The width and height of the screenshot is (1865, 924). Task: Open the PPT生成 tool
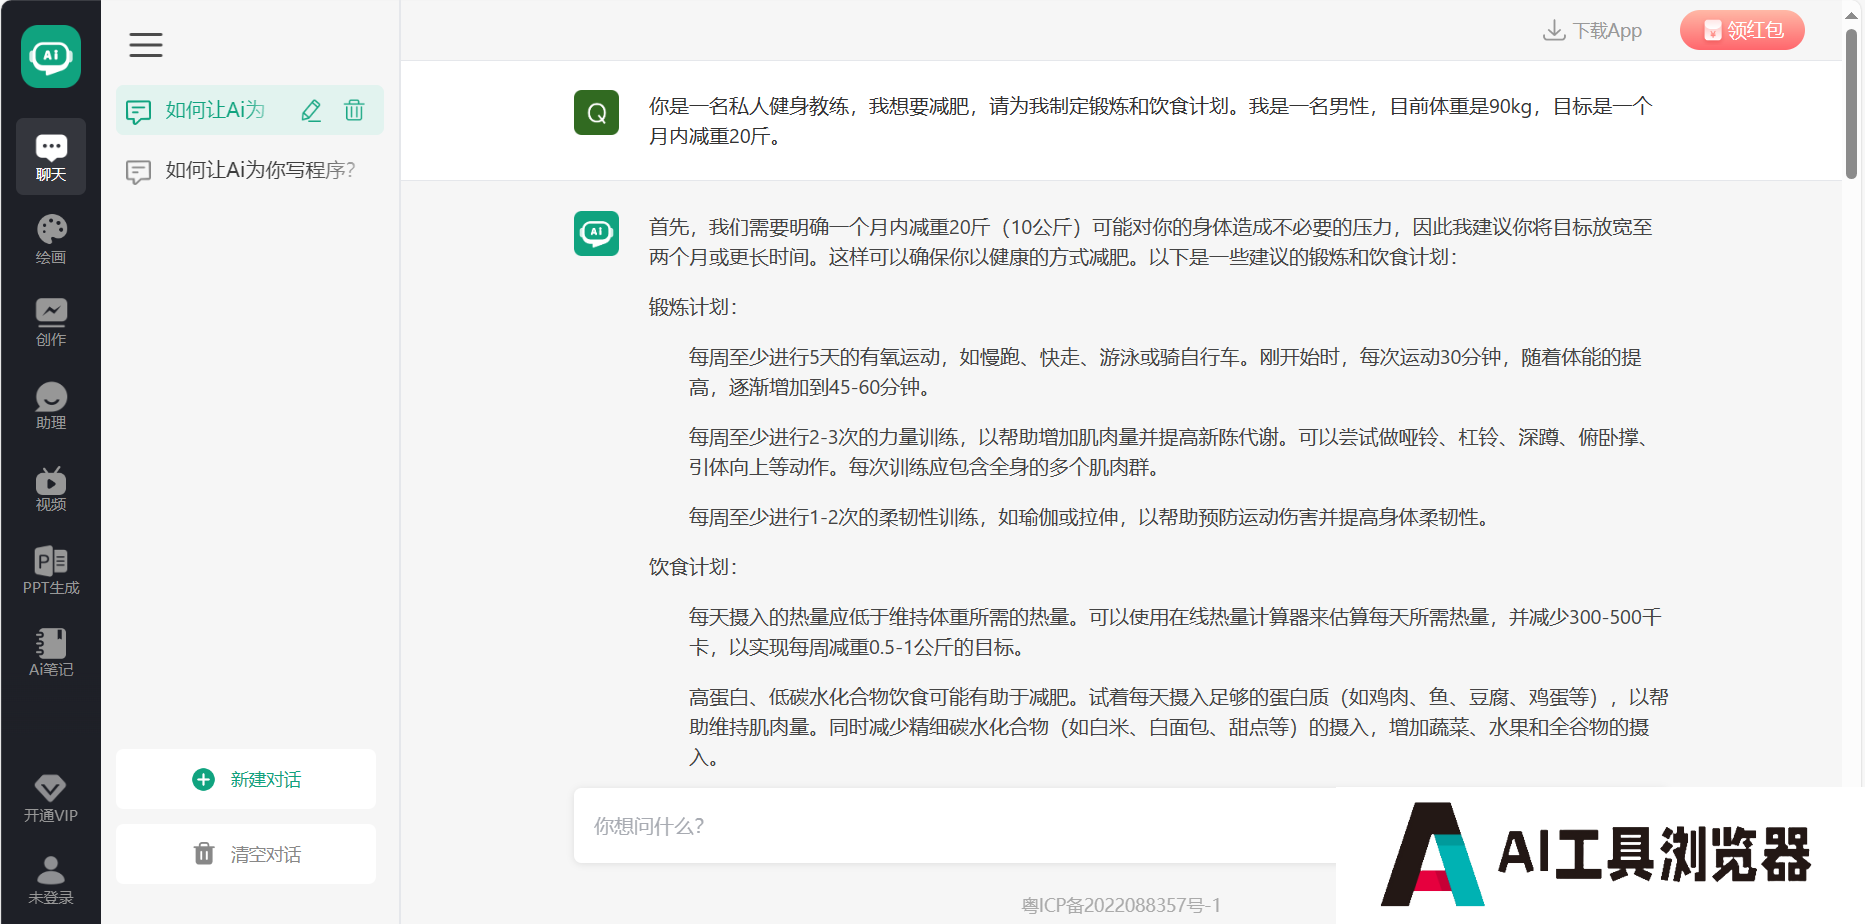(x=51, y=570)
